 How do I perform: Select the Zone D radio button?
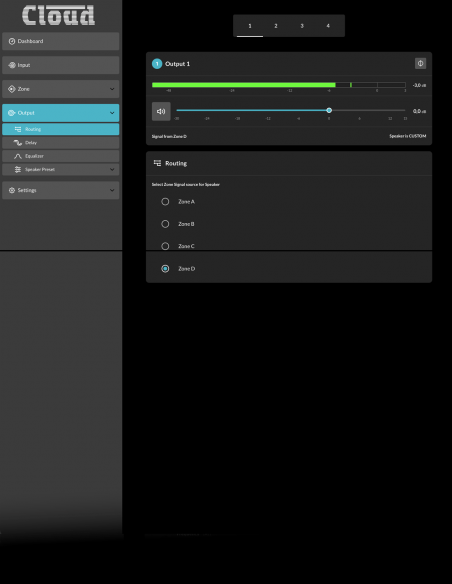coord(165,269)
